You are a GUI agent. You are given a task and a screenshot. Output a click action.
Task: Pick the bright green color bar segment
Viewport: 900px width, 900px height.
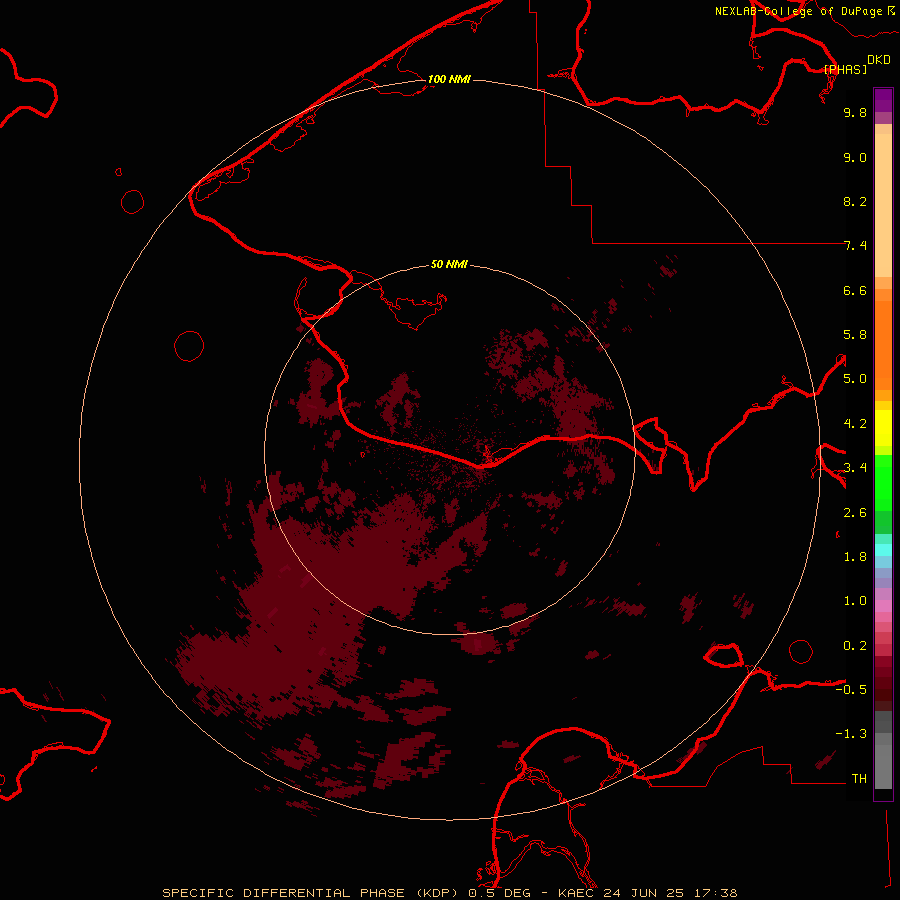point(883,483)
